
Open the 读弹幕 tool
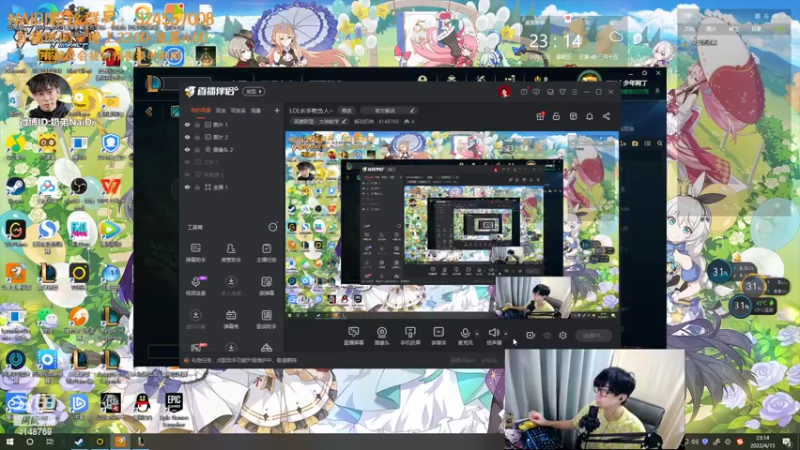click(x=266, y=286)
